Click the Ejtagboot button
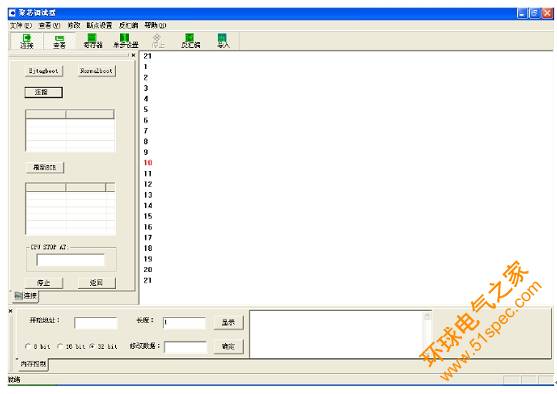Image resolution: width=557 pixels, height=394 pixels. tap(44, 71)
